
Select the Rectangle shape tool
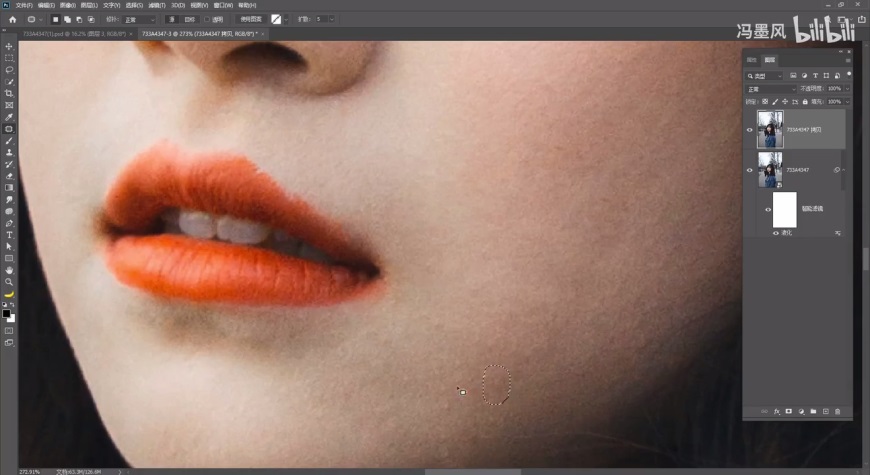[9, 259]
